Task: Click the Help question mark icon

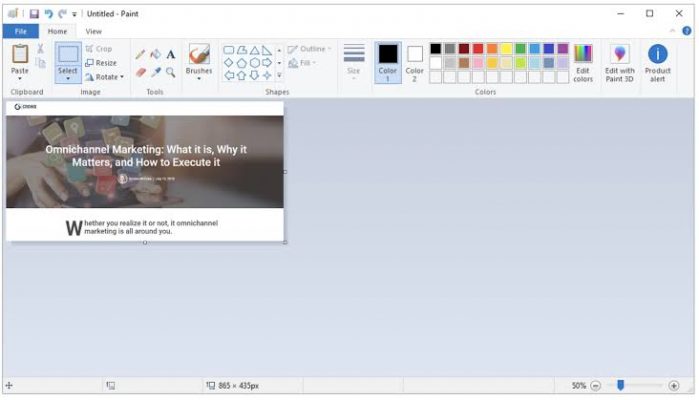Action: click(x=687, y=31)
